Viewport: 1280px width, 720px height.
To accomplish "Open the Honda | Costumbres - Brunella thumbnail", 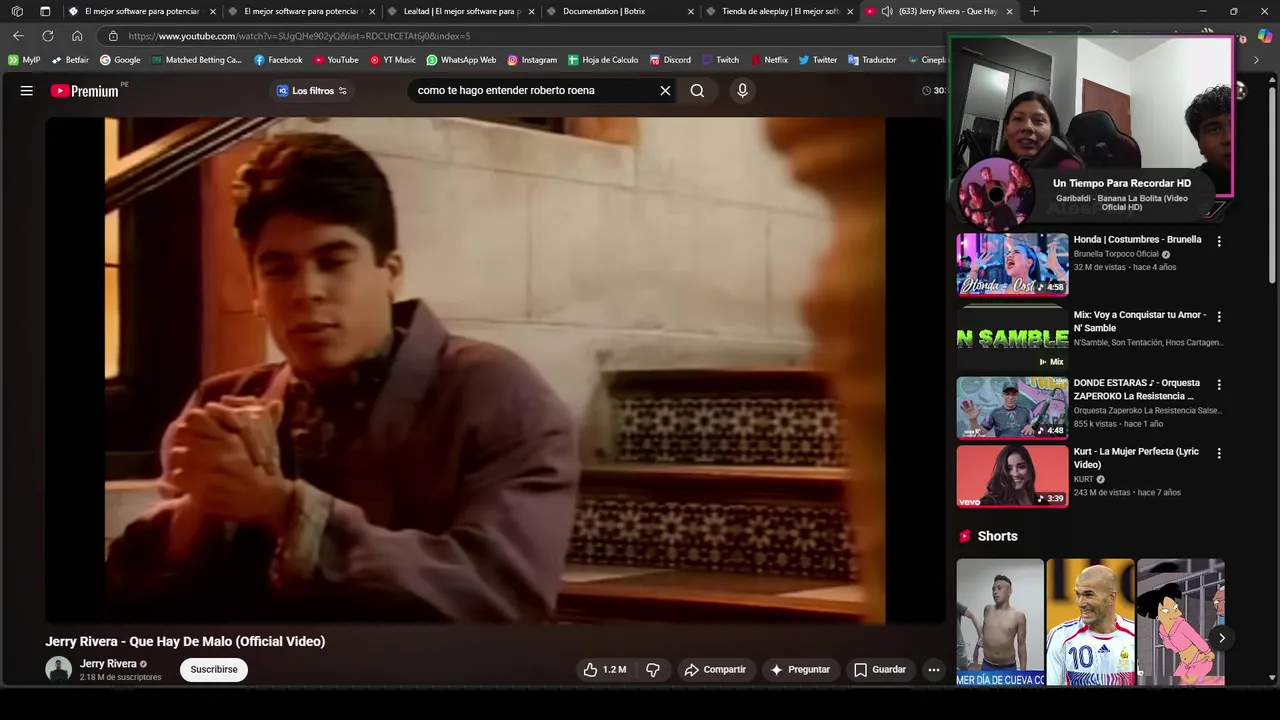I will click(1012, 265).
